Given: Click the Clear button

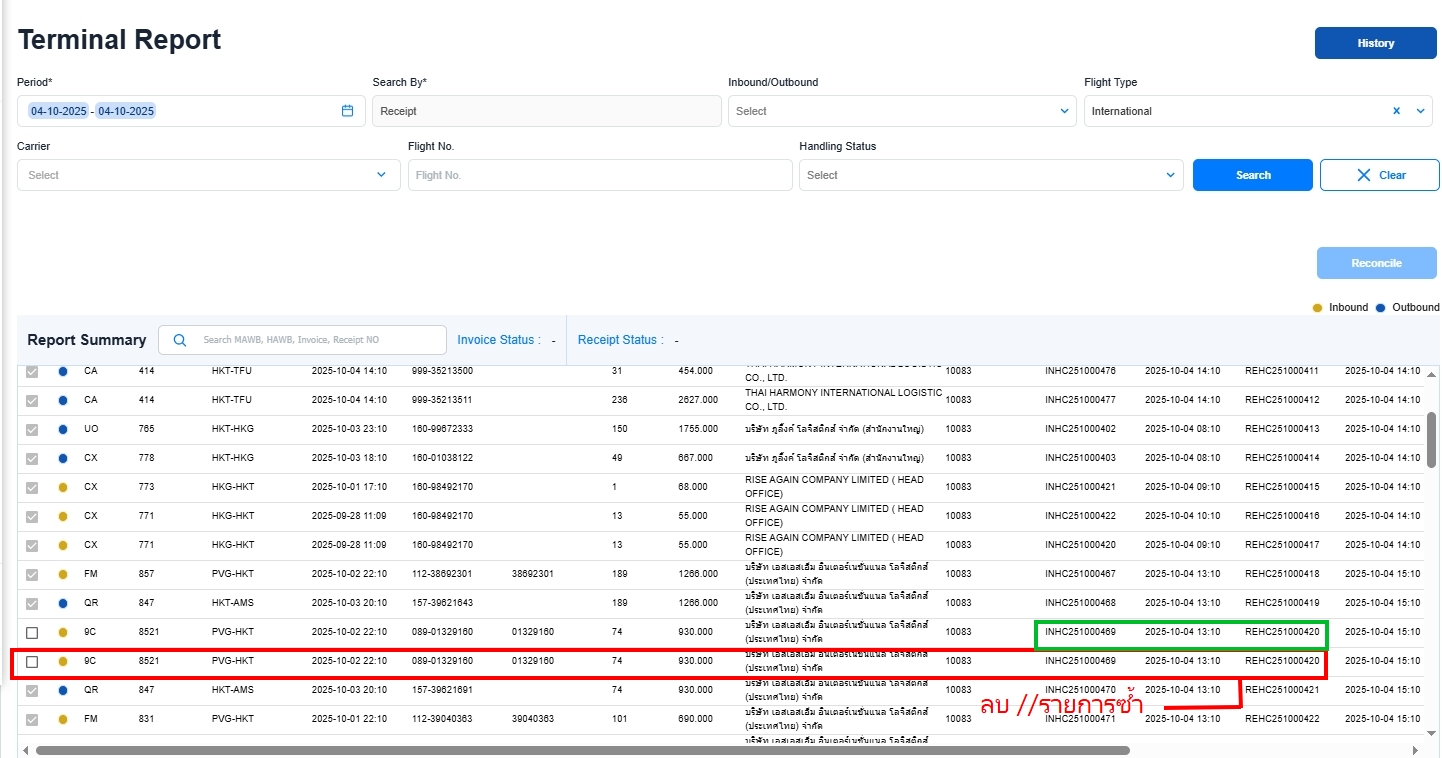Looking at the screenshot, I should (1379, 175).
